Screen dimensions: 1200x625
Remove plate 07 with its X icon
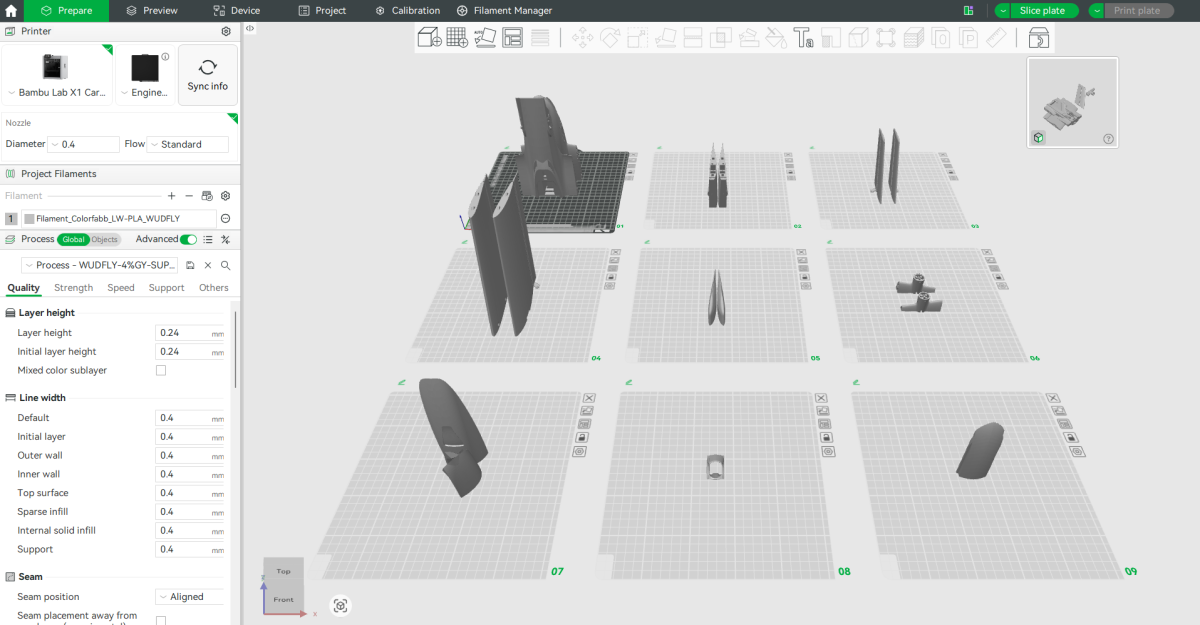(x=588, y=397)
